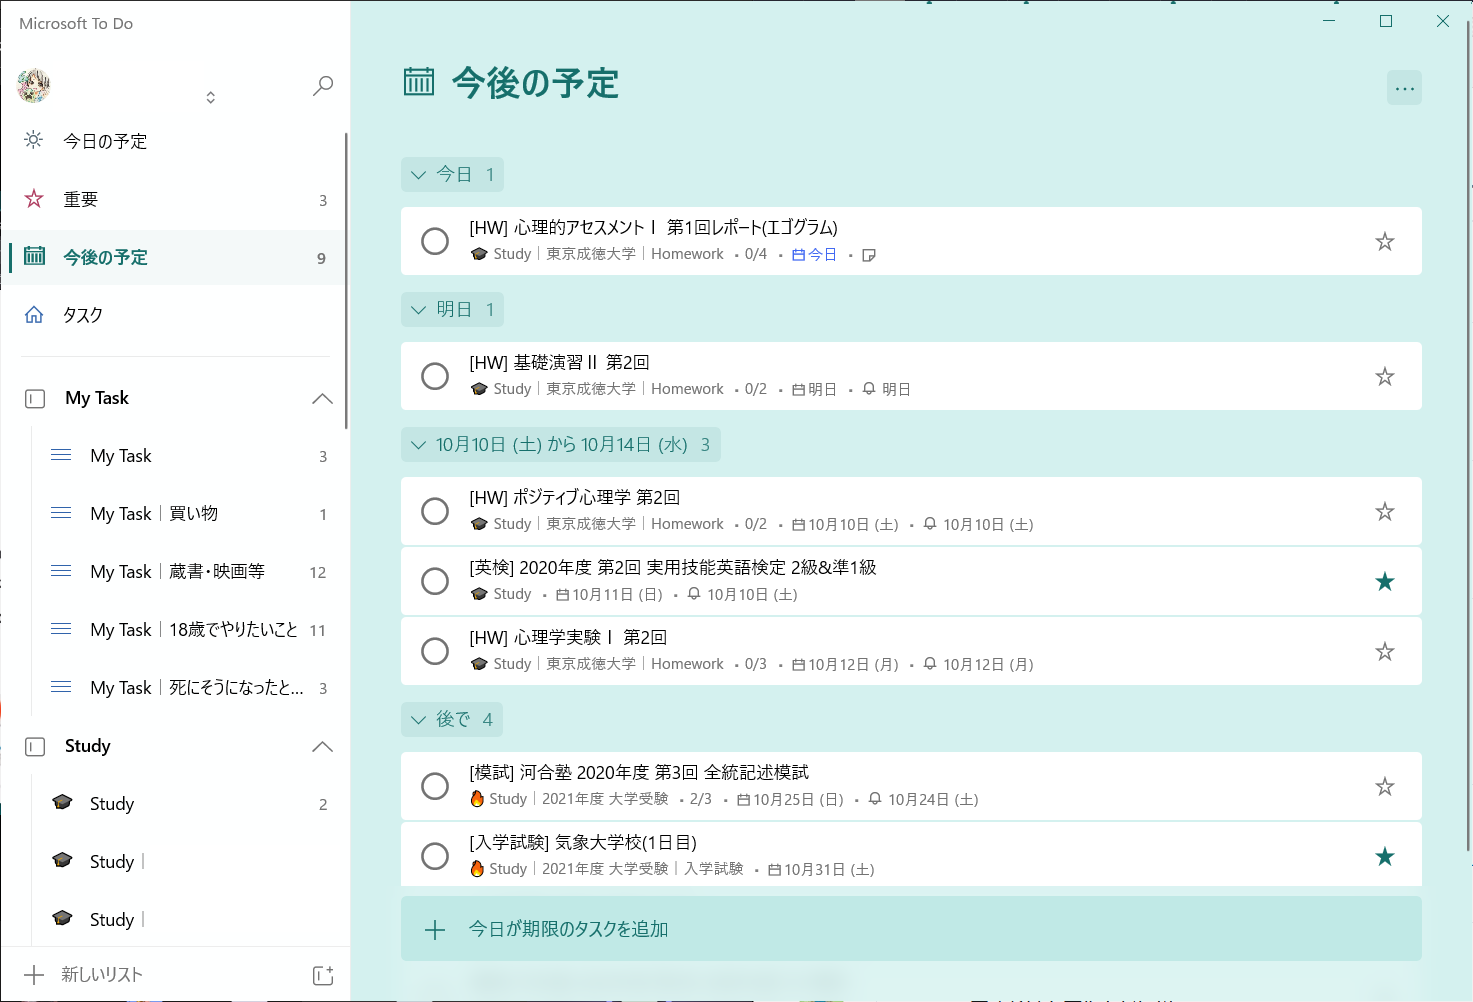
Task: Open the three-dots list options menu
Action: (x=1404, y=88)
